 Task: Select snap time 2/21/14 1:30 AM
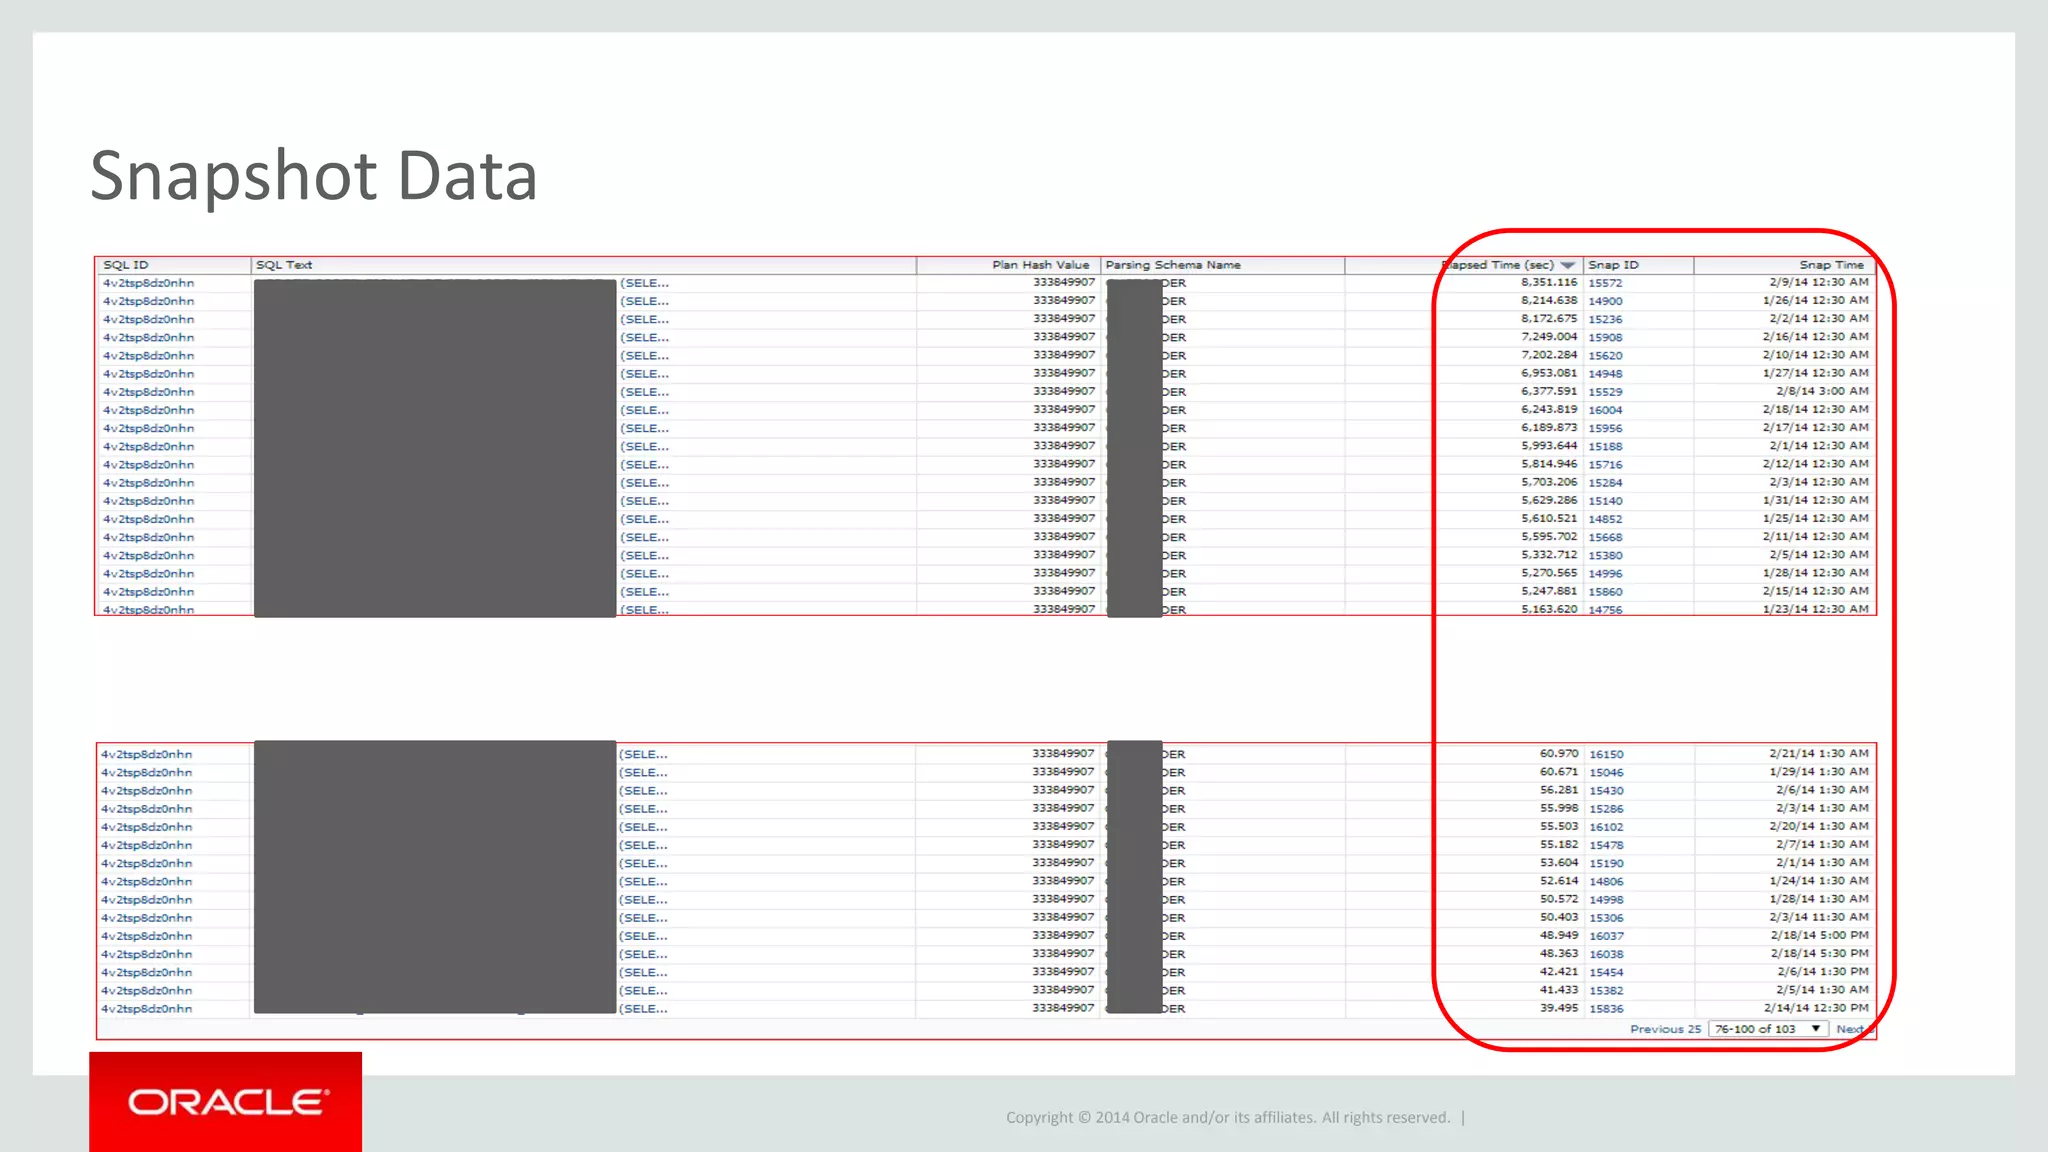1819,753
